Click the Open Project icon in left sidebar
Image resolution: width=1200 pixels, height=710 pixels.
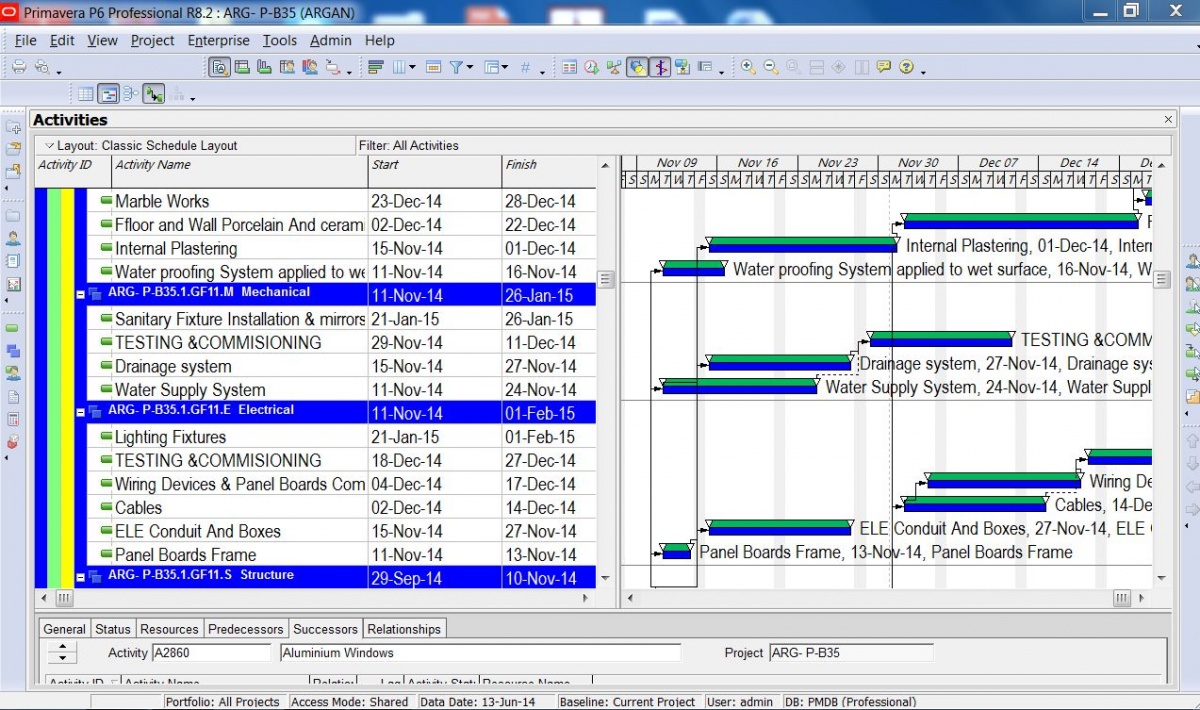click(x=13, y=148)
